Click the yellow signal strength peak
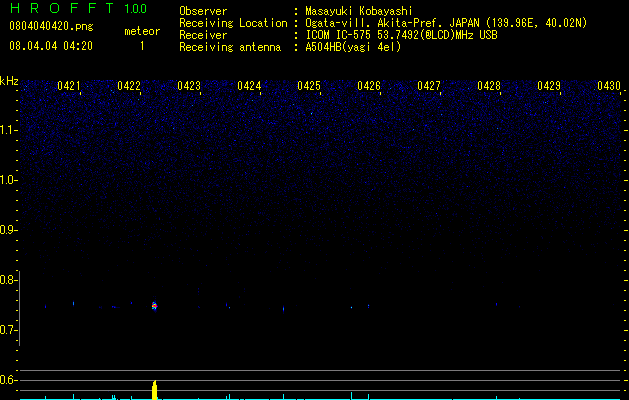 coord(155,390)
